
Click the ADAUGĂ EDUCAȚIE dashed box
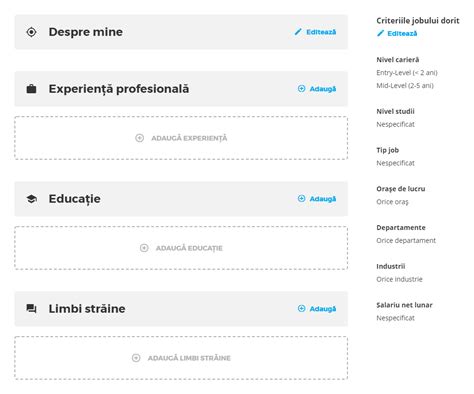181,248
